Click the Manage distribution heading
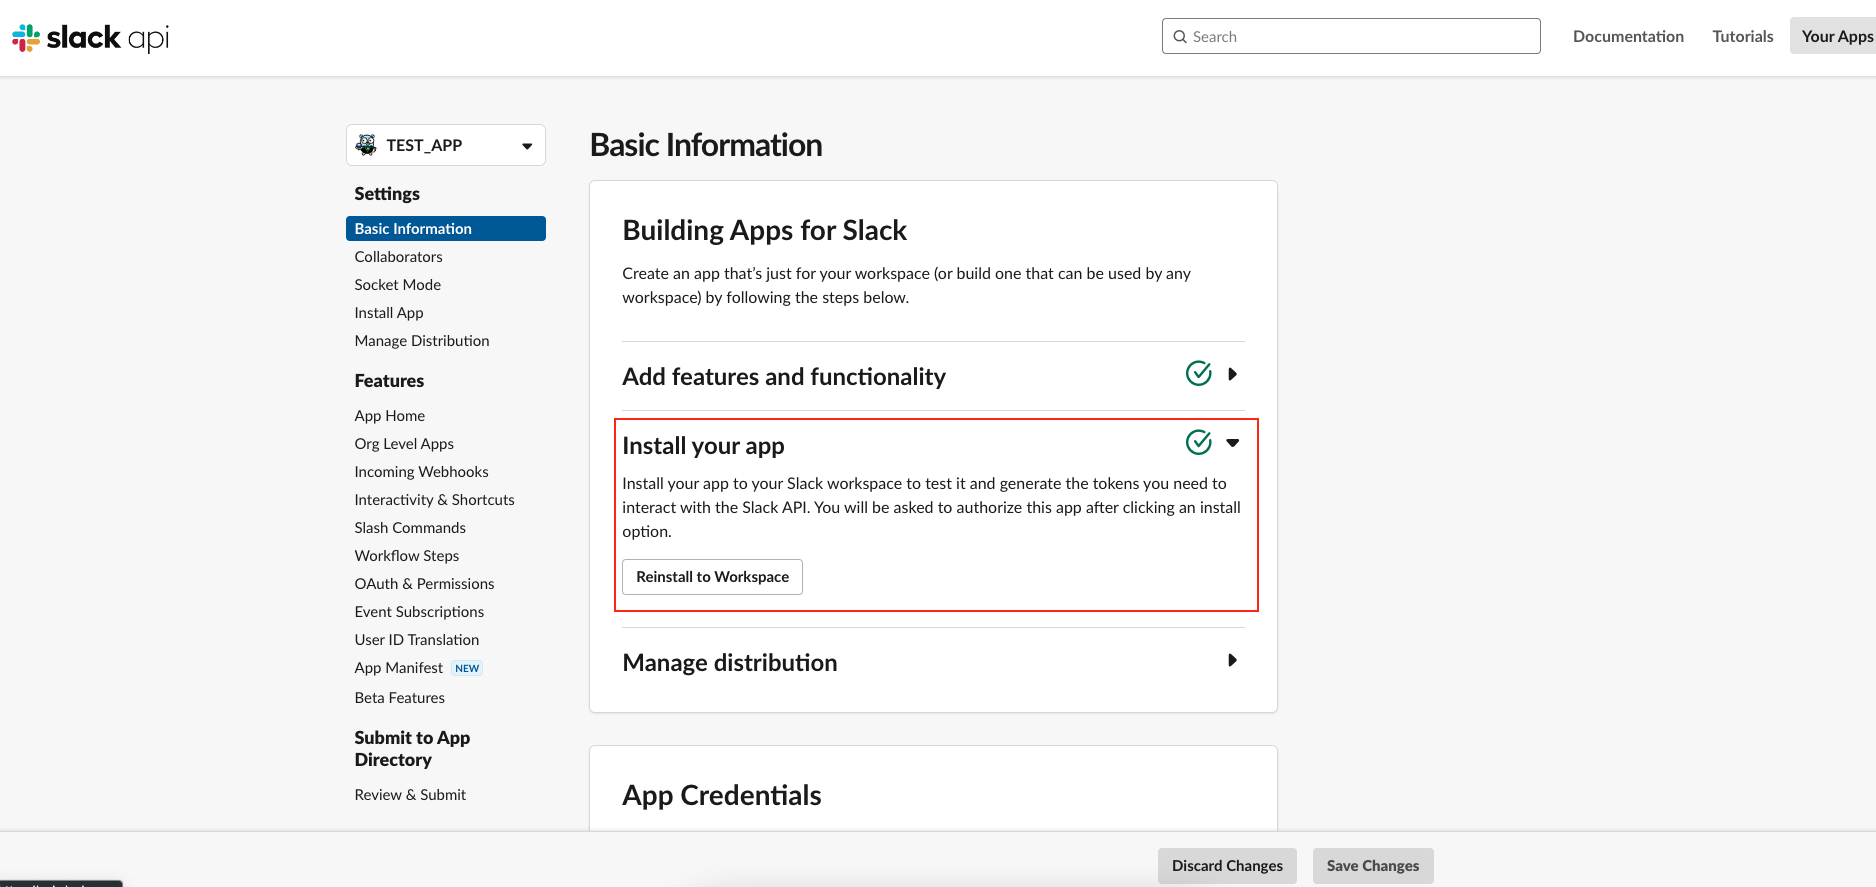 pyautogui.click(x=730, y=662)
